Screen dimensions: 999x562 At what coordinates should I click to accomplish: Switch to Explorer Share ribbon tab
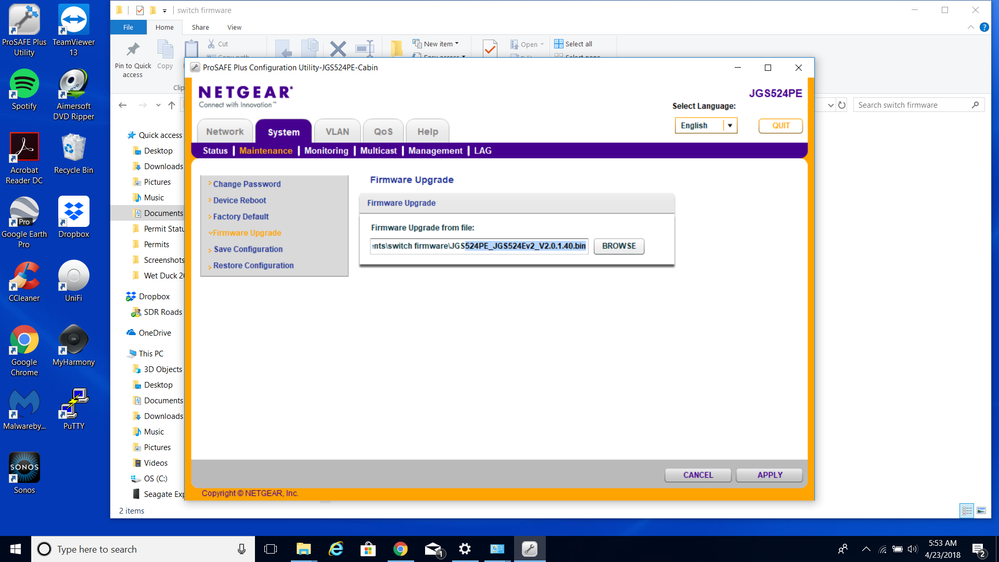coord(200,27)
